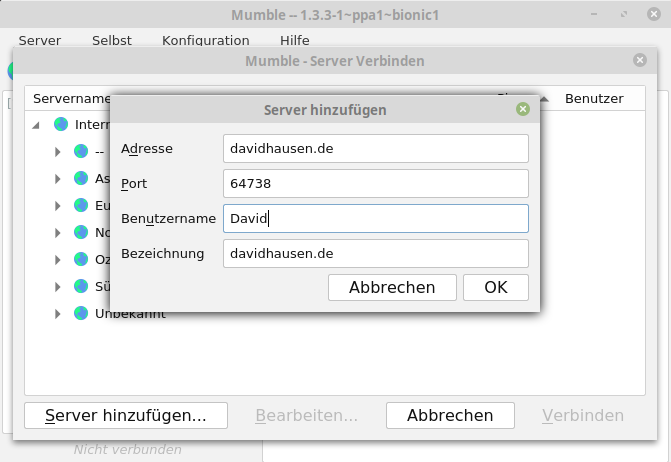Viewport: 671px width, 462px height.
Task: Click the disabled Verbinden button
Action: click(x=583, y=415)
